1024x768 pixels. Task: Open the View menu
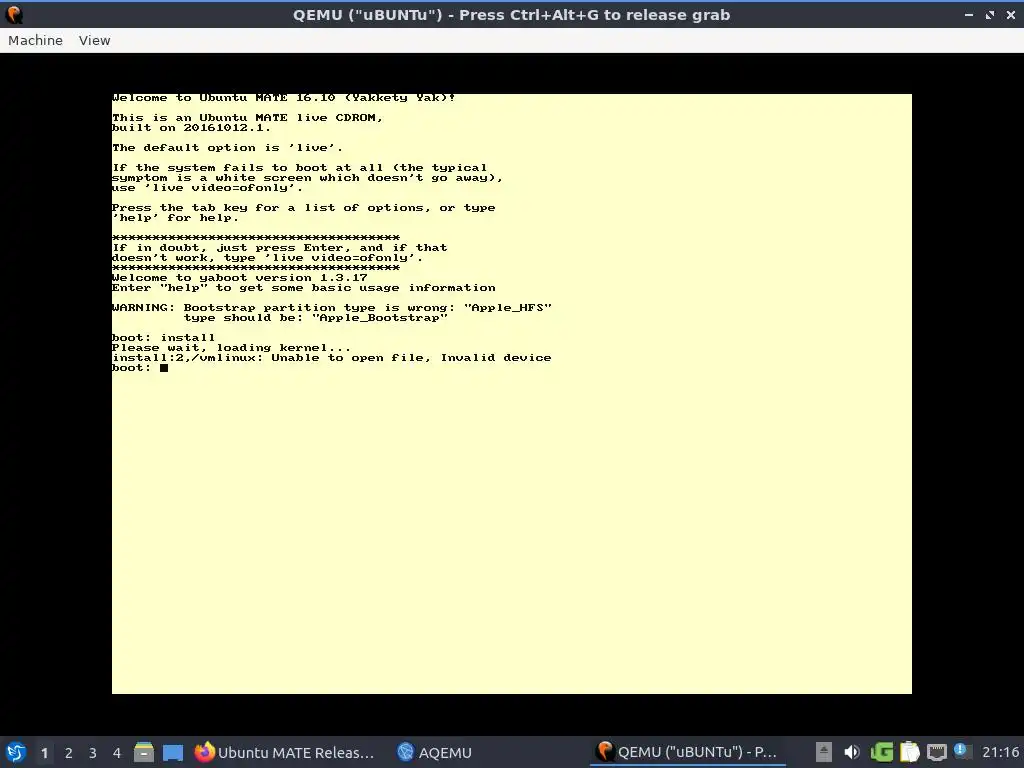(x=95, y=40)
